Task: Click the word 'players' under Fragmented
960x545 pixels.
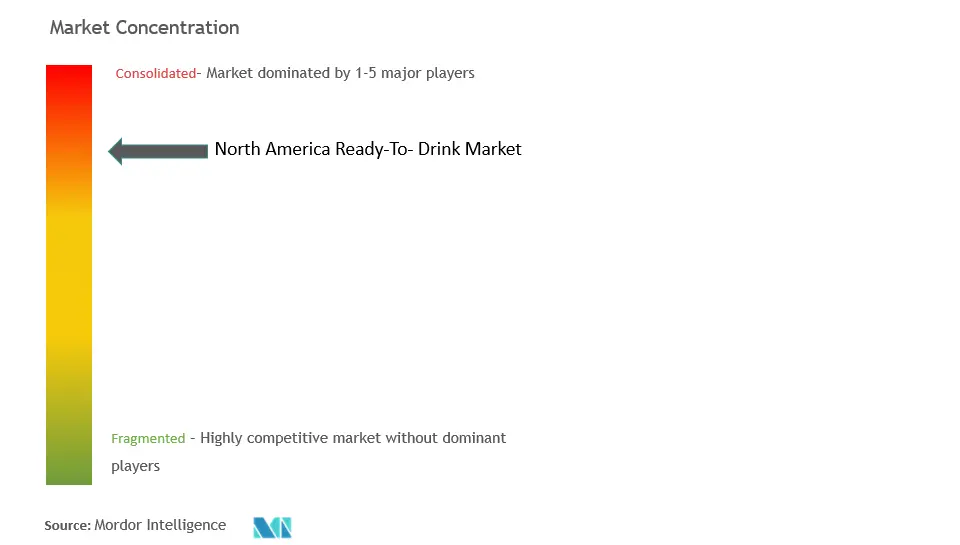Action: coord(135,466)
